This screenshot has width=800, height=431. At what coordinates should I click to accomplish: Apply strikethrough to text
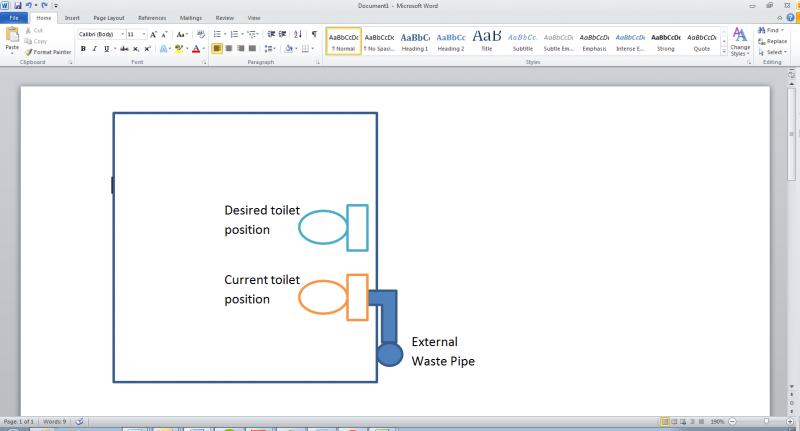pos(122,48)
